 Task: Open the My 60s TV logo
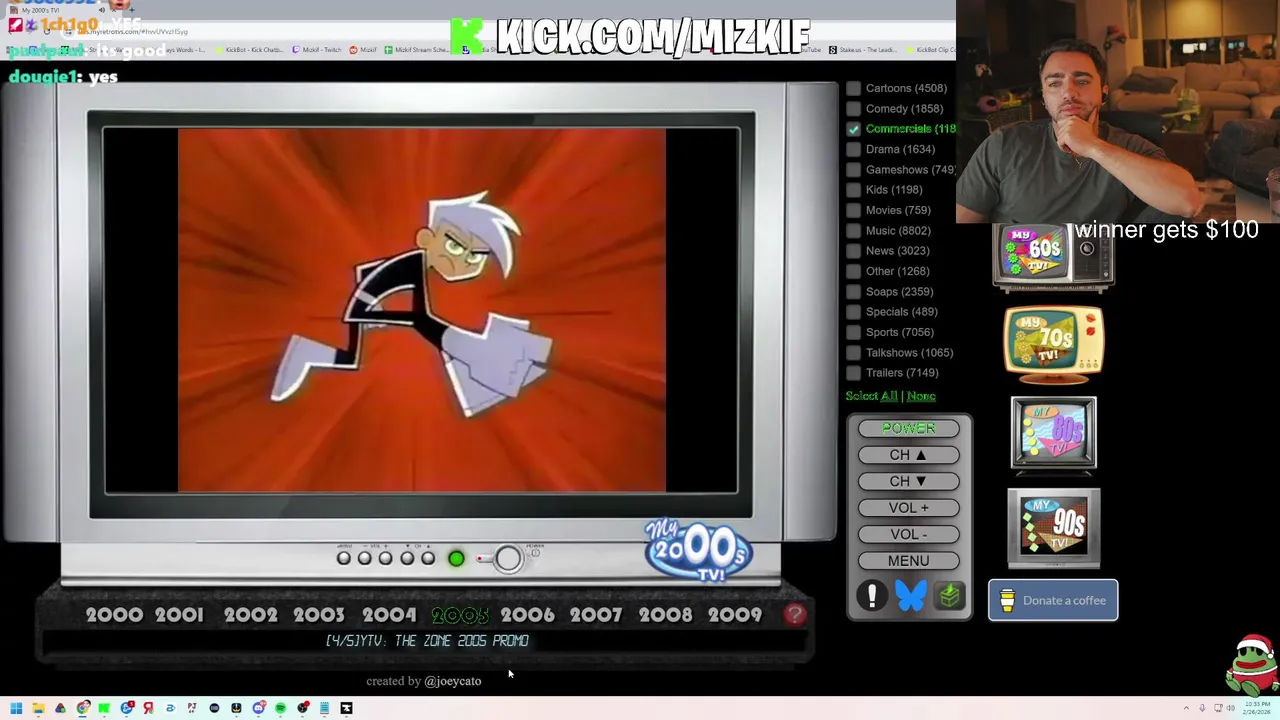coord(1053,257)
